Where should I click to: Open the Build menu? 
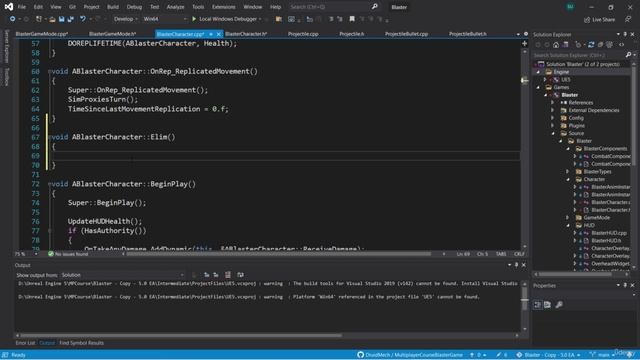[x=113, y=7]
